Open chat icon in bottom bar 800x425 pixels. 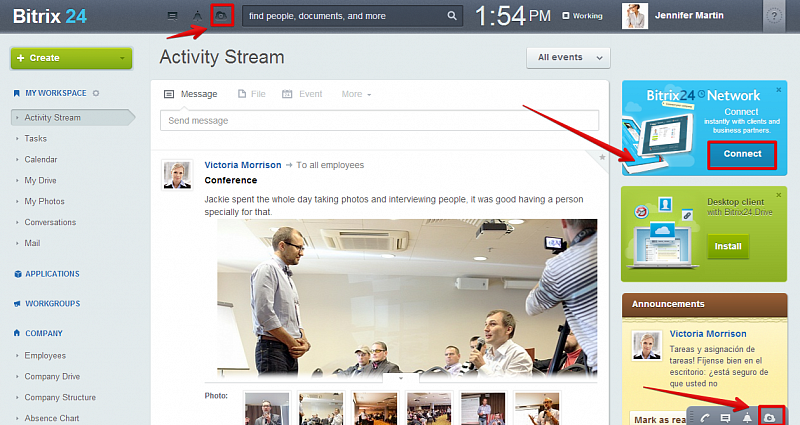pos(725,418)
